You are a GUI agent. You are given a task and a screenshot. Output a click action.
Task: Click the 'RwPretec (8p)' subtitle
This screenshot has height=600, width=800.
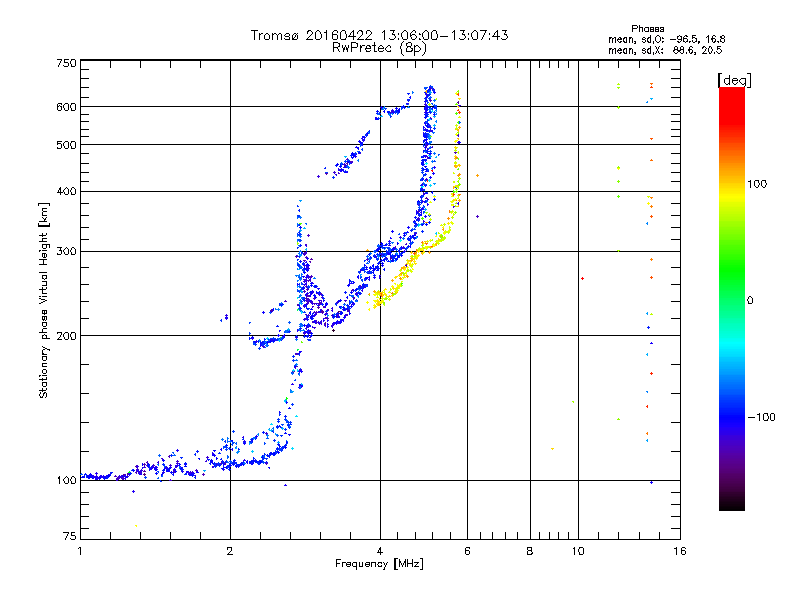379,48
